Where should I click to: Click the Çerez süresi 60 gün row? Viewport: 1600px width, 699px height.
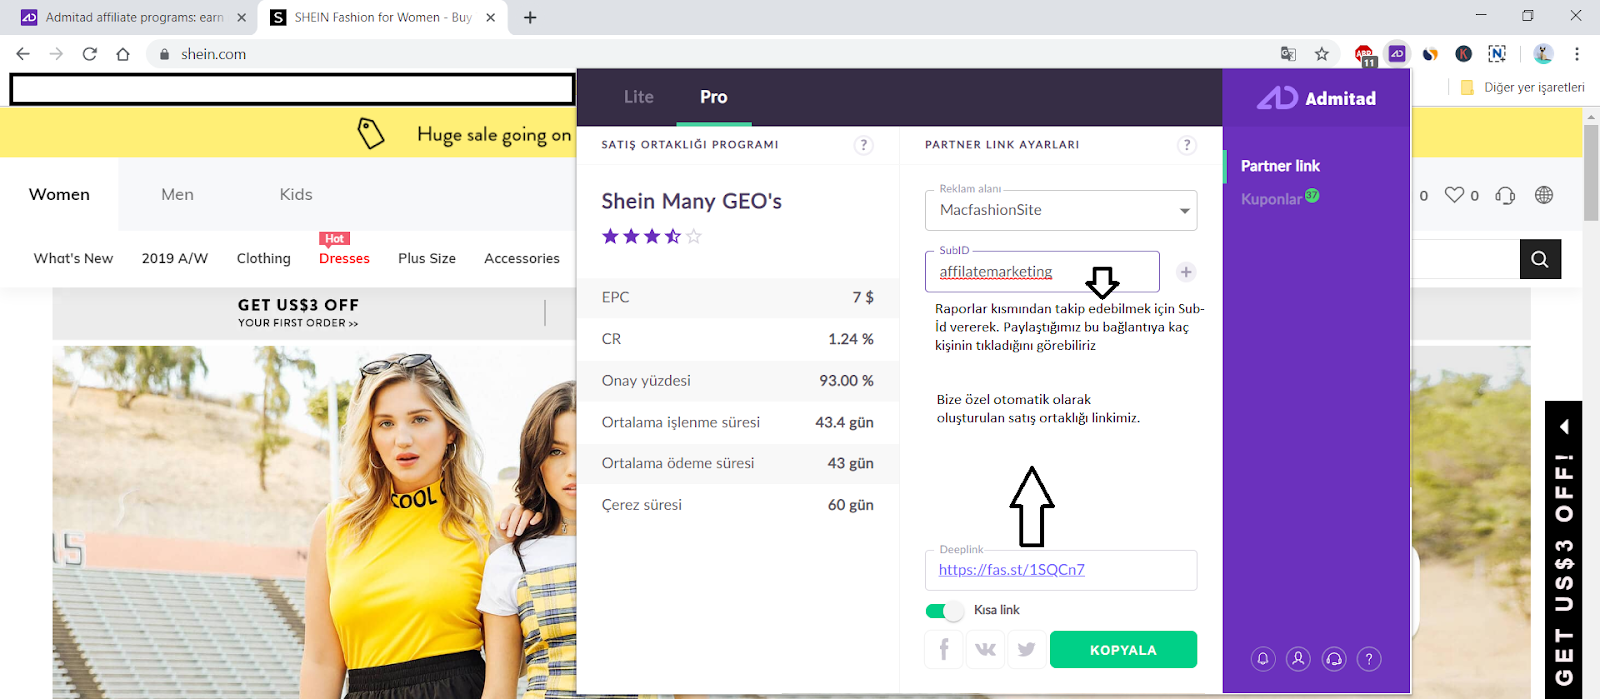[738, 505]
